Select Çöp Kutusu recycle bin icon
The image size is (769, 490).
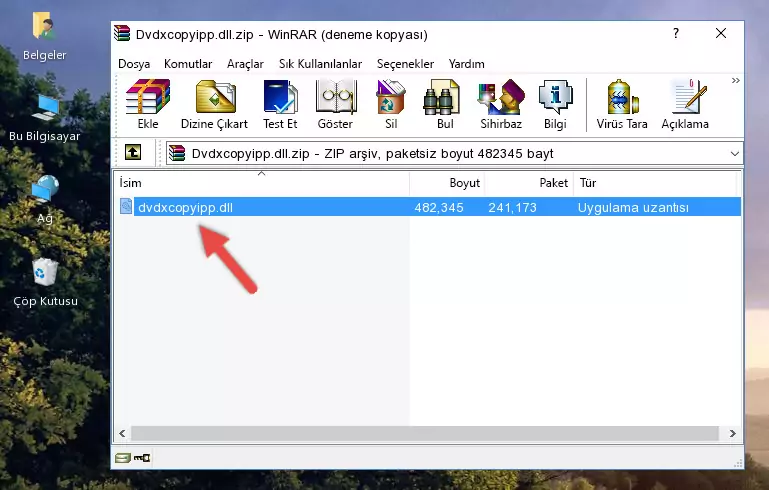45,282
